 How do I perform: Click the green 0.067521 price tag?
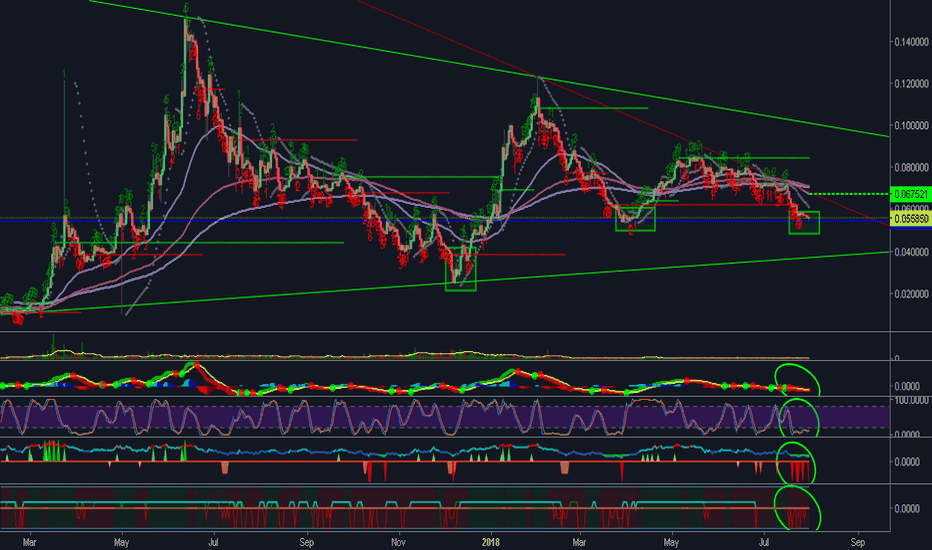tap(909, 194)
